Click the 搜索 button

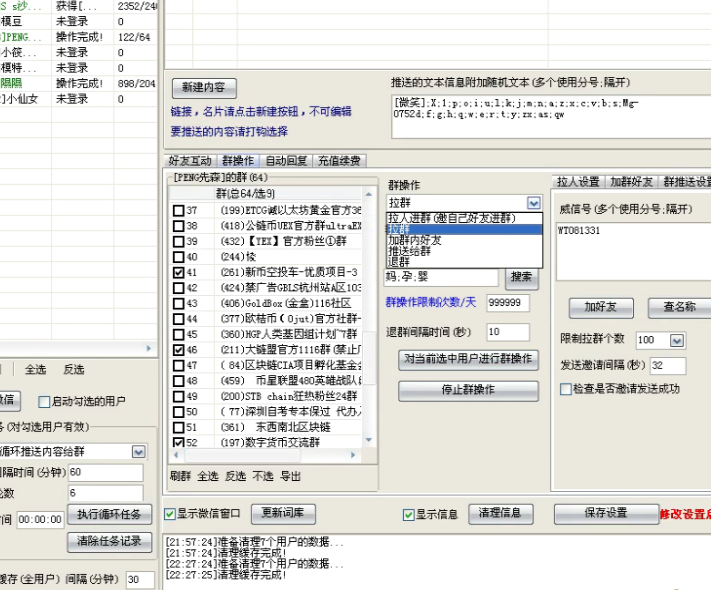click(x=521, y=277)
